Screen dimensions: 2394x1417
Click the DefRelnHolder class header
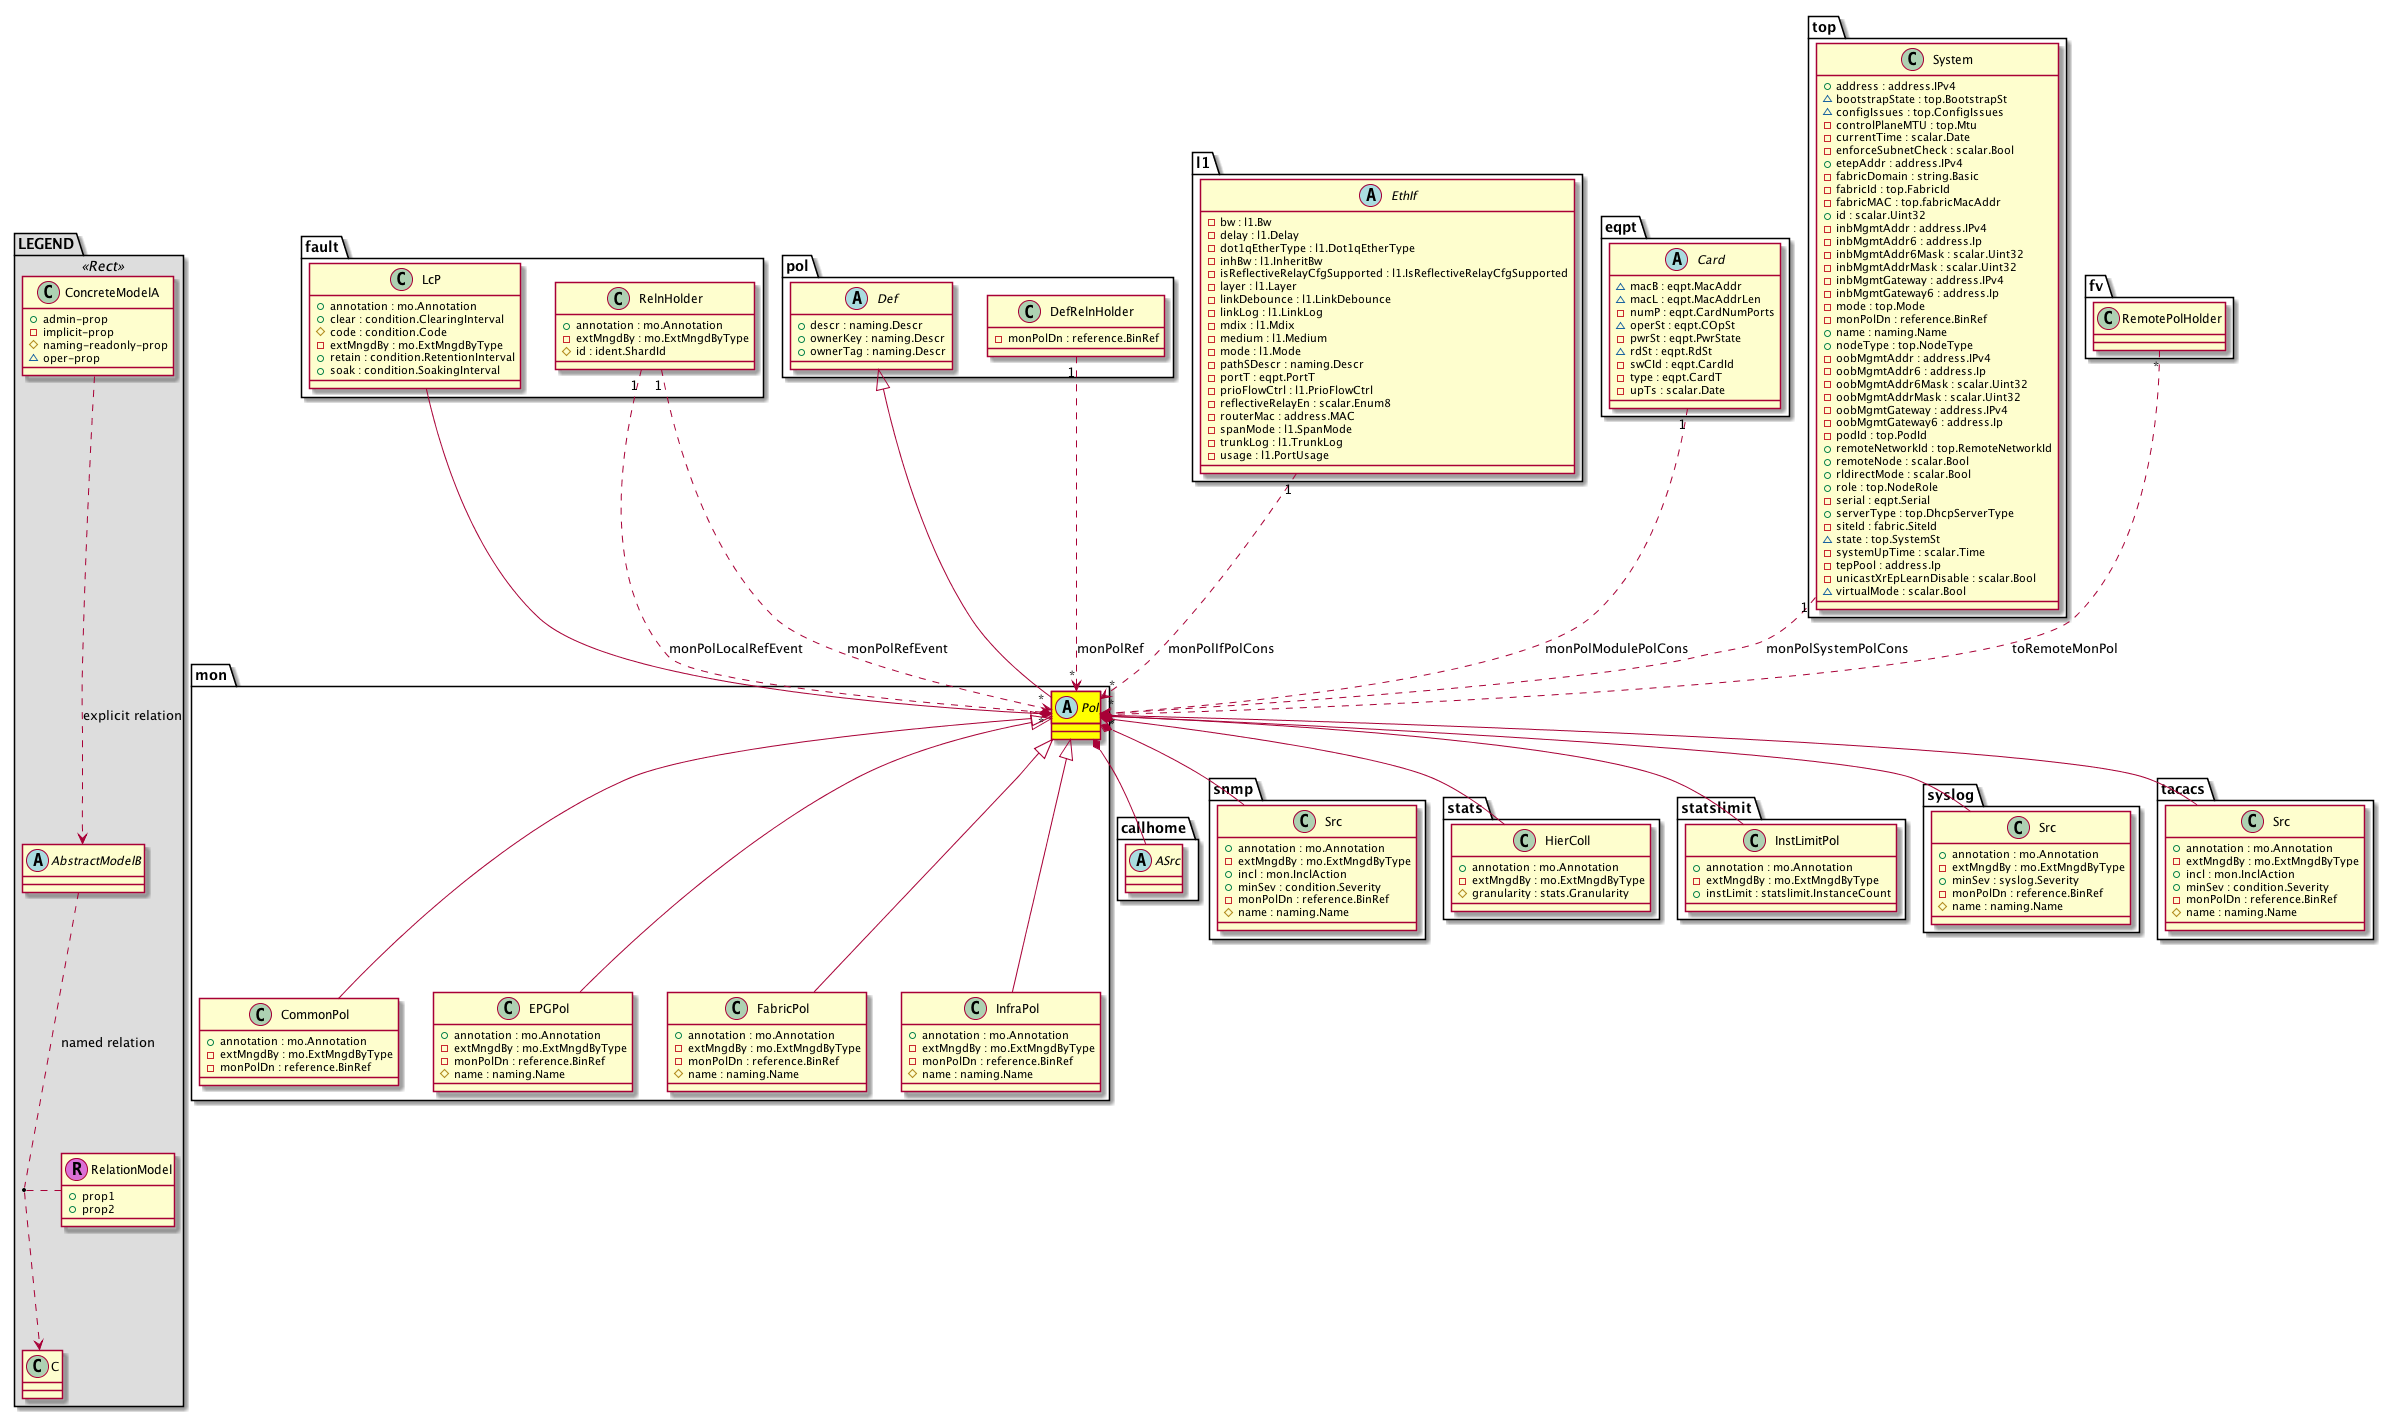pyautogui.click(x=1091, y=311)
